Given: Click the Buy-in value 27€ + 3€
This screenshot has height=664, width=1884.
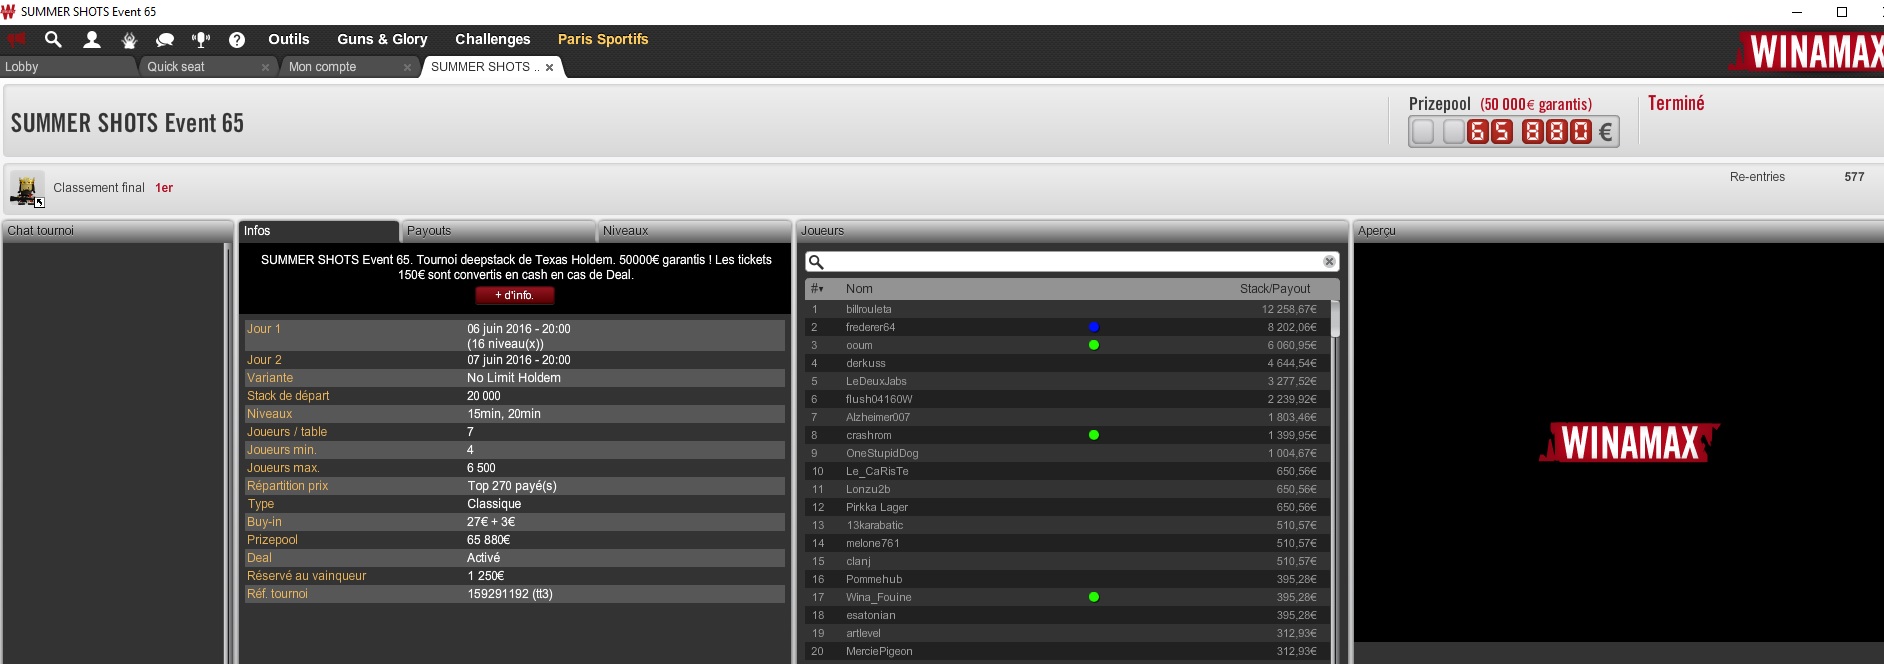Looking at the screenshot, I should 491,522.
